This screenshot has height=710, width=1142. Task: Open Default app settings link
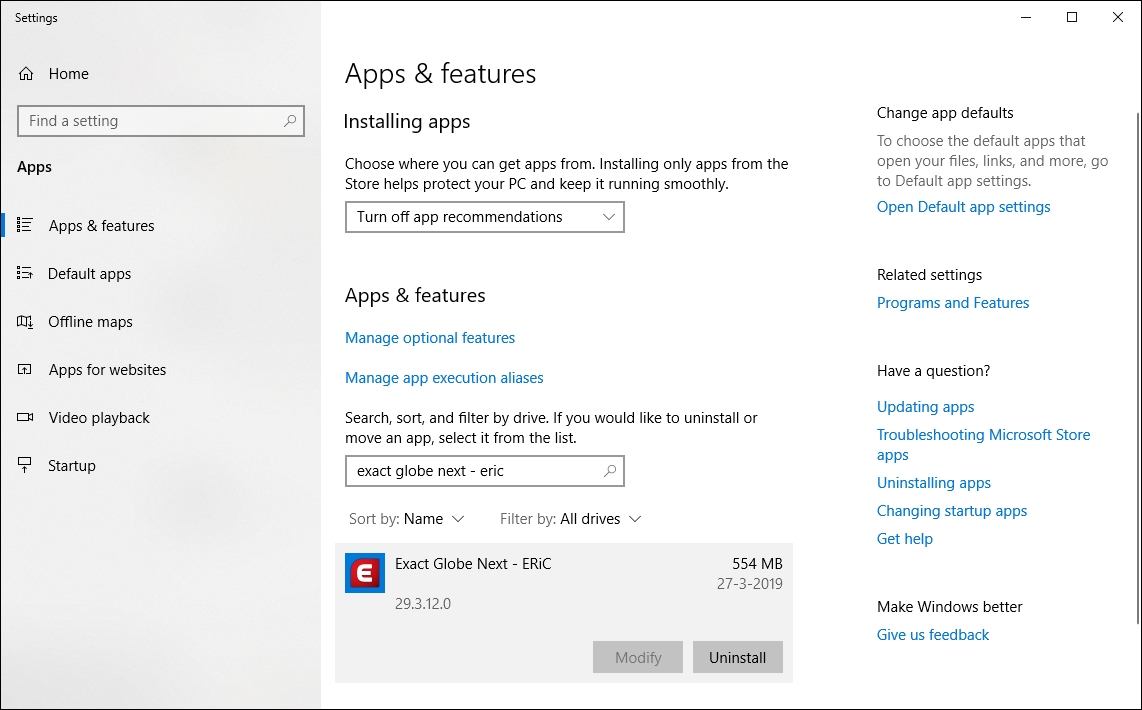(x=964, y=207)
